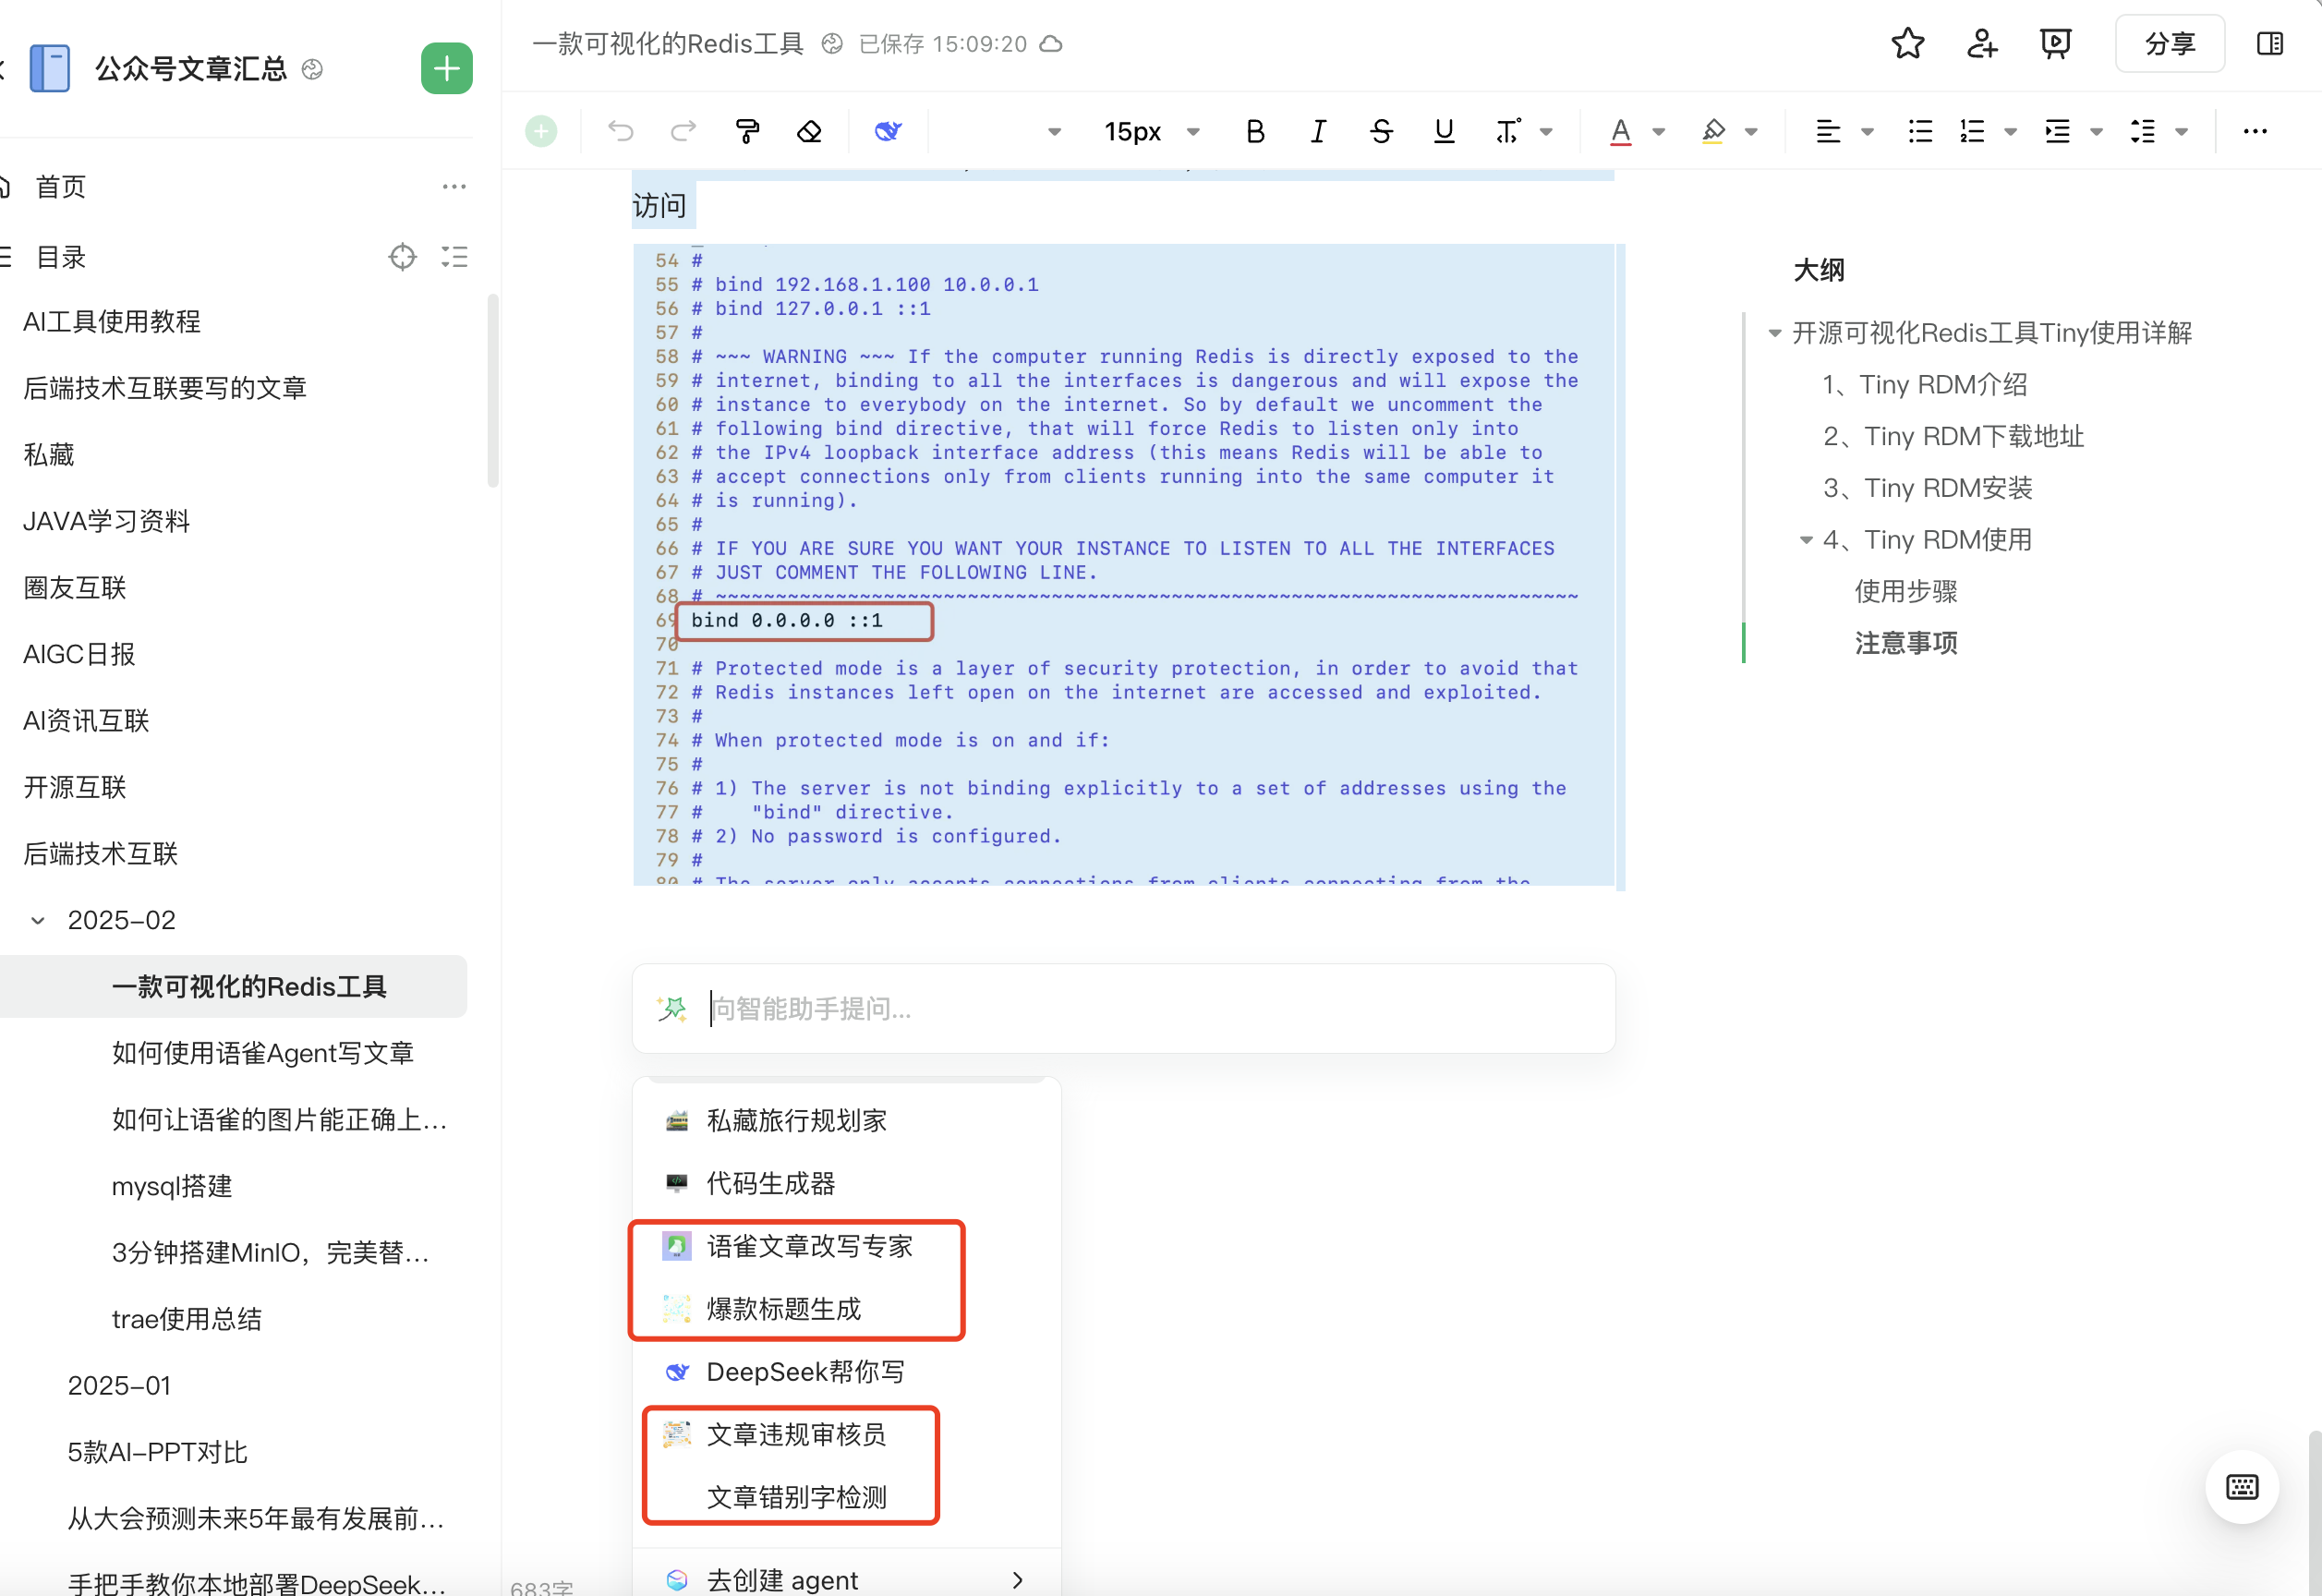2322x1596 pixels.
Task: Click the green plus new document button
Action: tap(446, 69)
